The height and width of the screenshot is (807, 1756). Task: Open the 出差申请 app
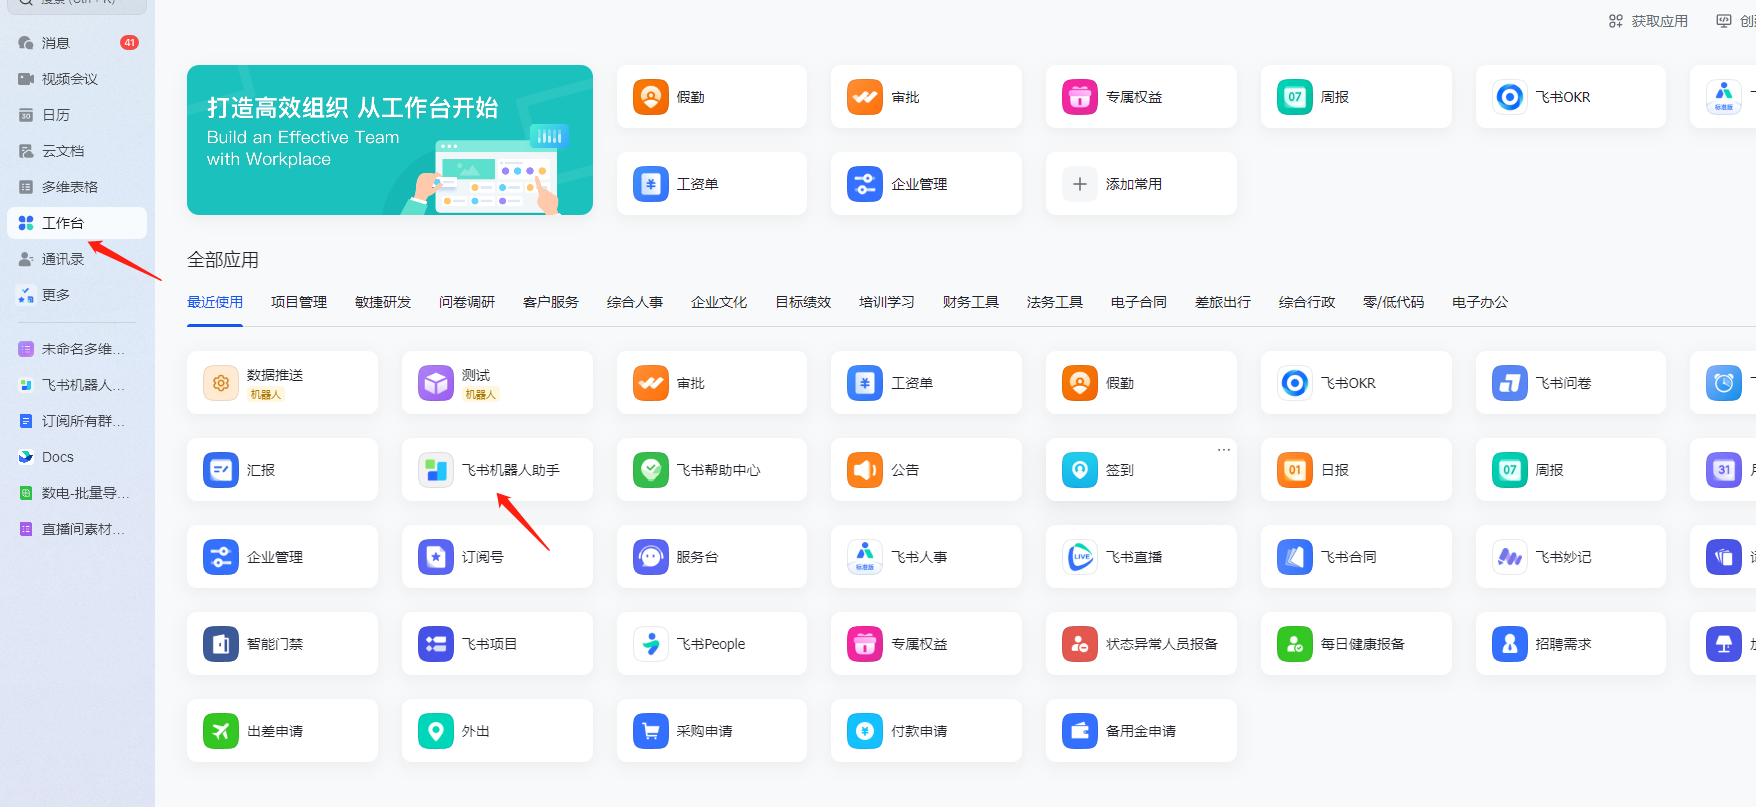(x=282, y=731)
